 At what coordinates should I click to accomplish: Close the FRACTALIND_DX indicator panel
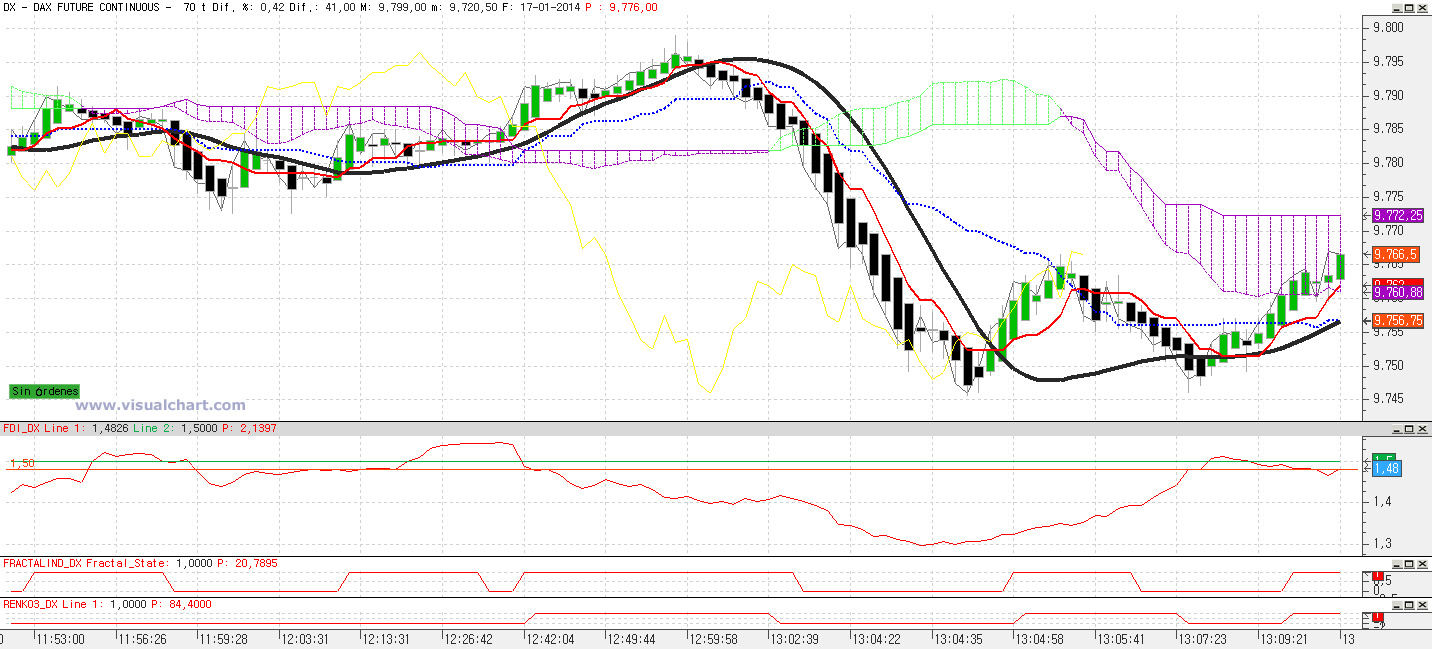1422,564
